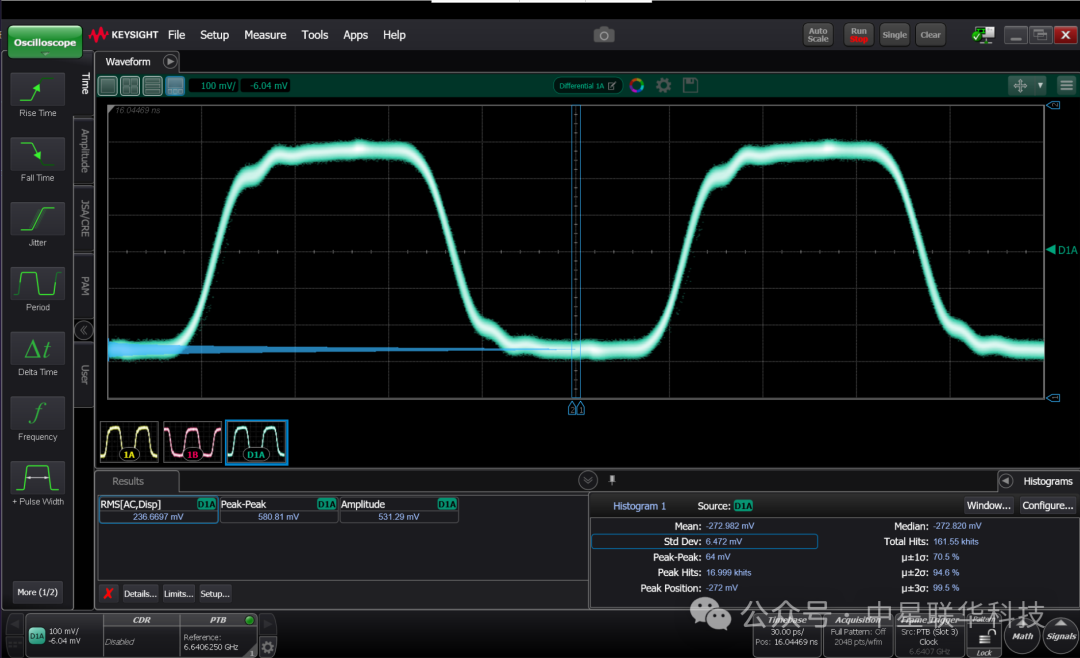This screenshot has height=658, width=1080.
Task: Pin the Results panel
Action: coord(612,480)
